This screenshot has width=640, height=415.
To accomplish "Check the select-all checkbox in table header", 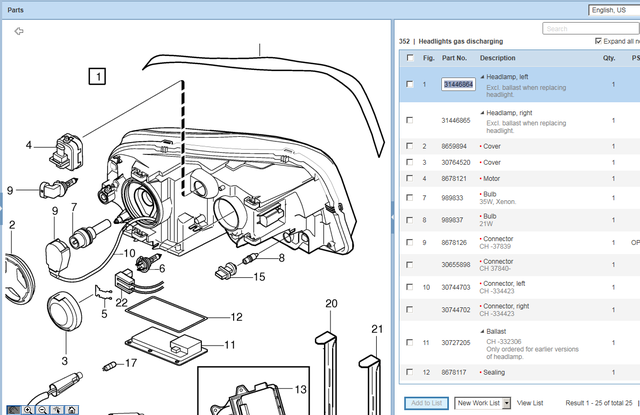I will [409, 58].
